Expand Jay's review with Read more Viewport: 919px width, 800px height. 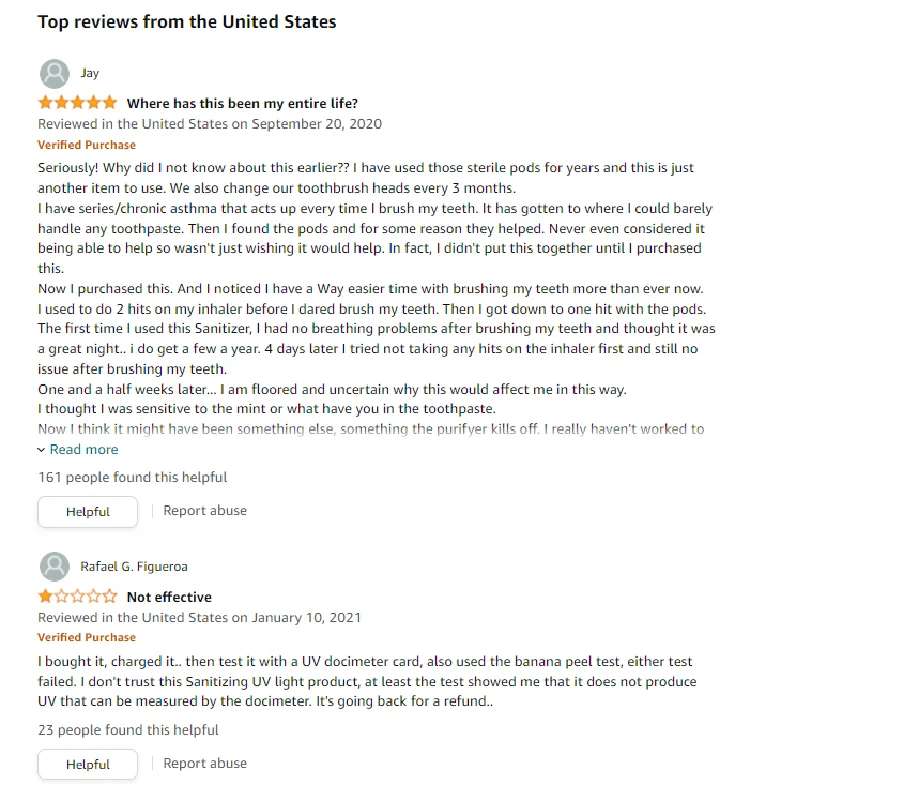click(84, 450)
